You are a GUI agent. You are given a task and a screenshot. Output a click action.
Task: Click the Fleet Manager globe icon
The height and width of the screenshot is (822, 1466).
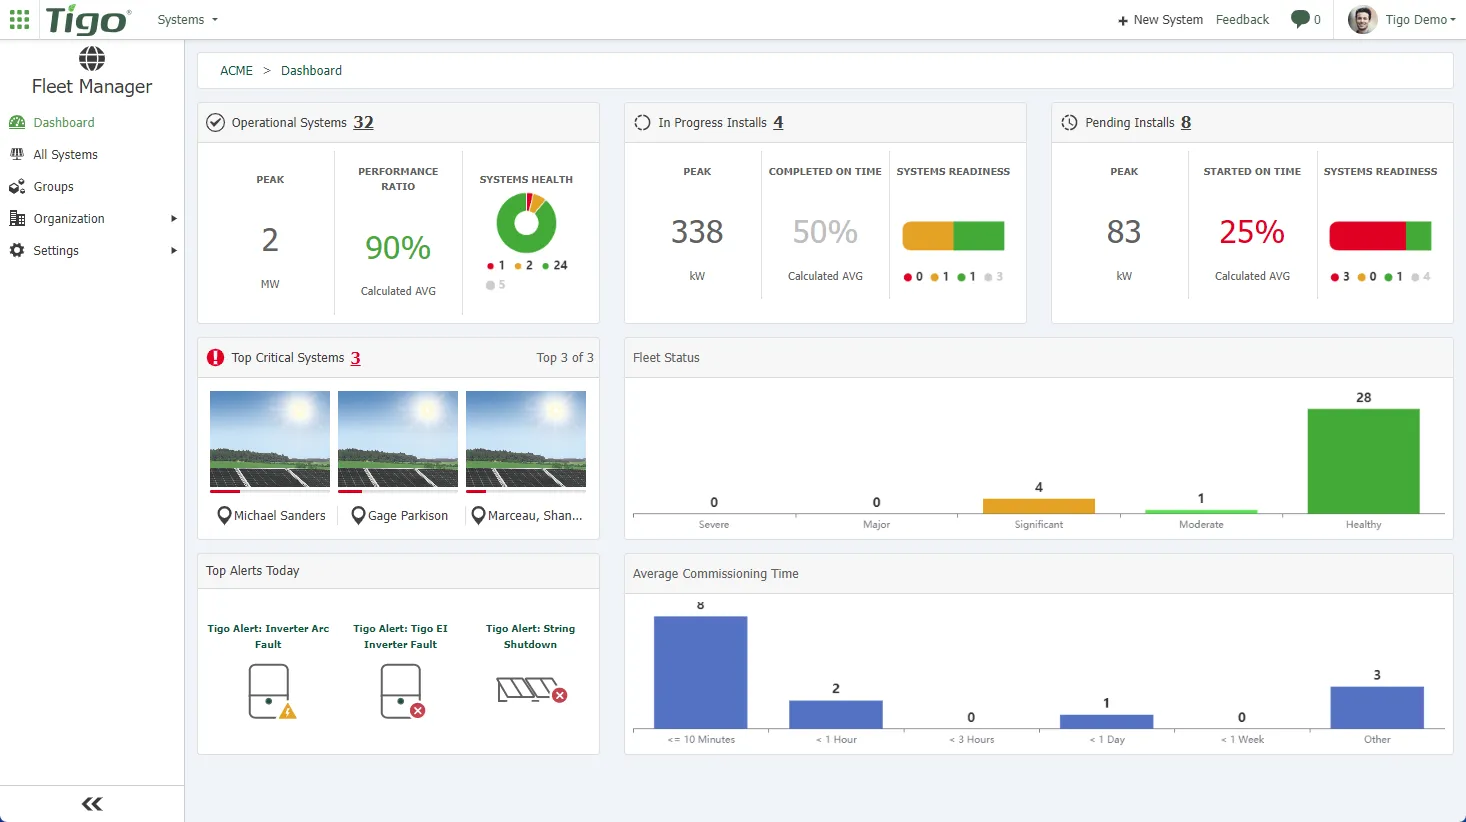[x=91, y=57]
